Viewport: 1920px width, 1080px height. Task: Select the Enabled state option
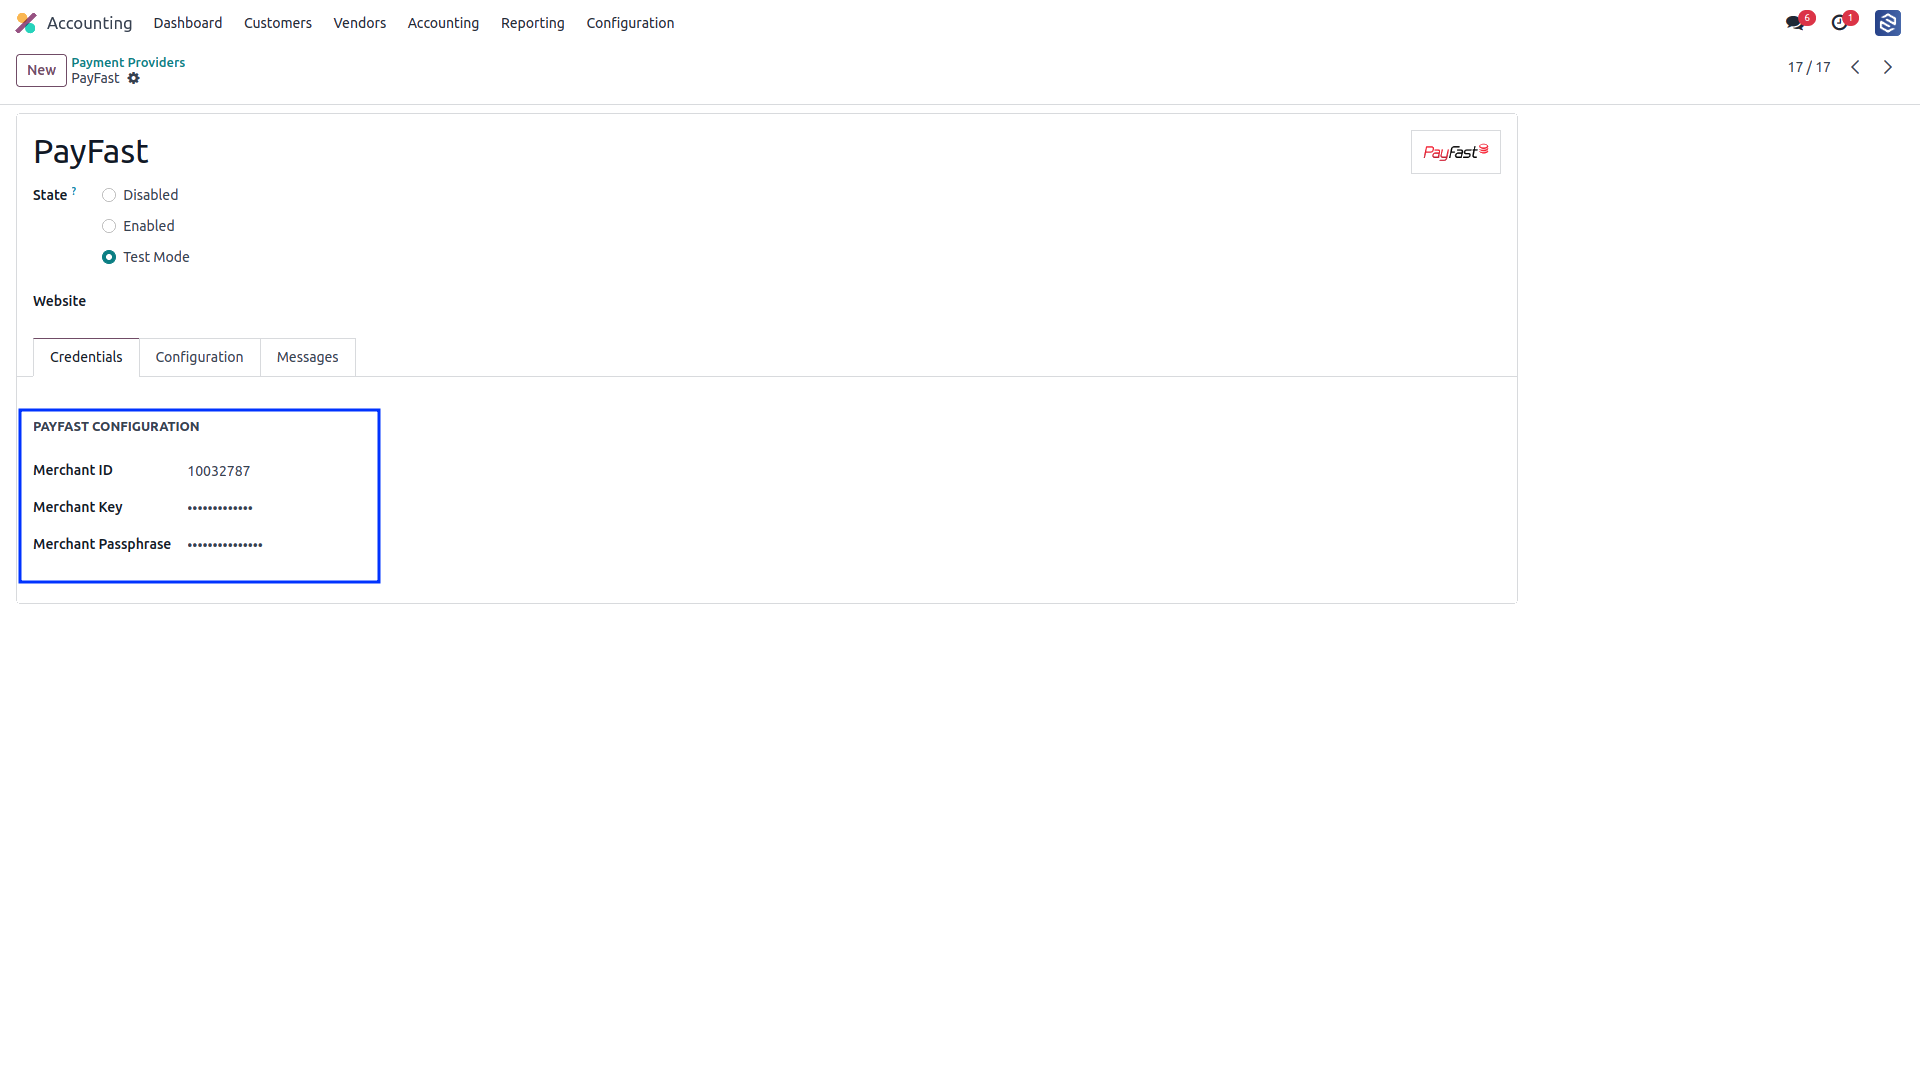click(109, 226)
